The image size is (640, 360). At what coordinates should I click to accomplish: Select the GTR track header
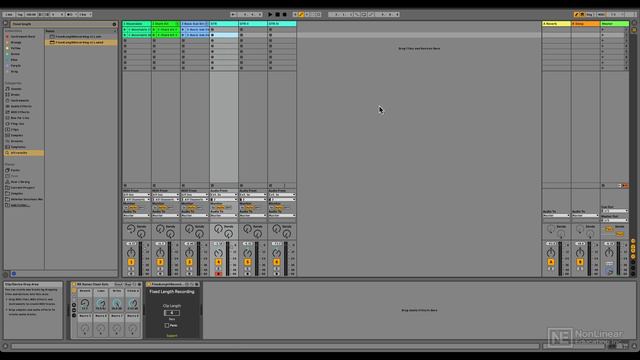click(224, 24)
